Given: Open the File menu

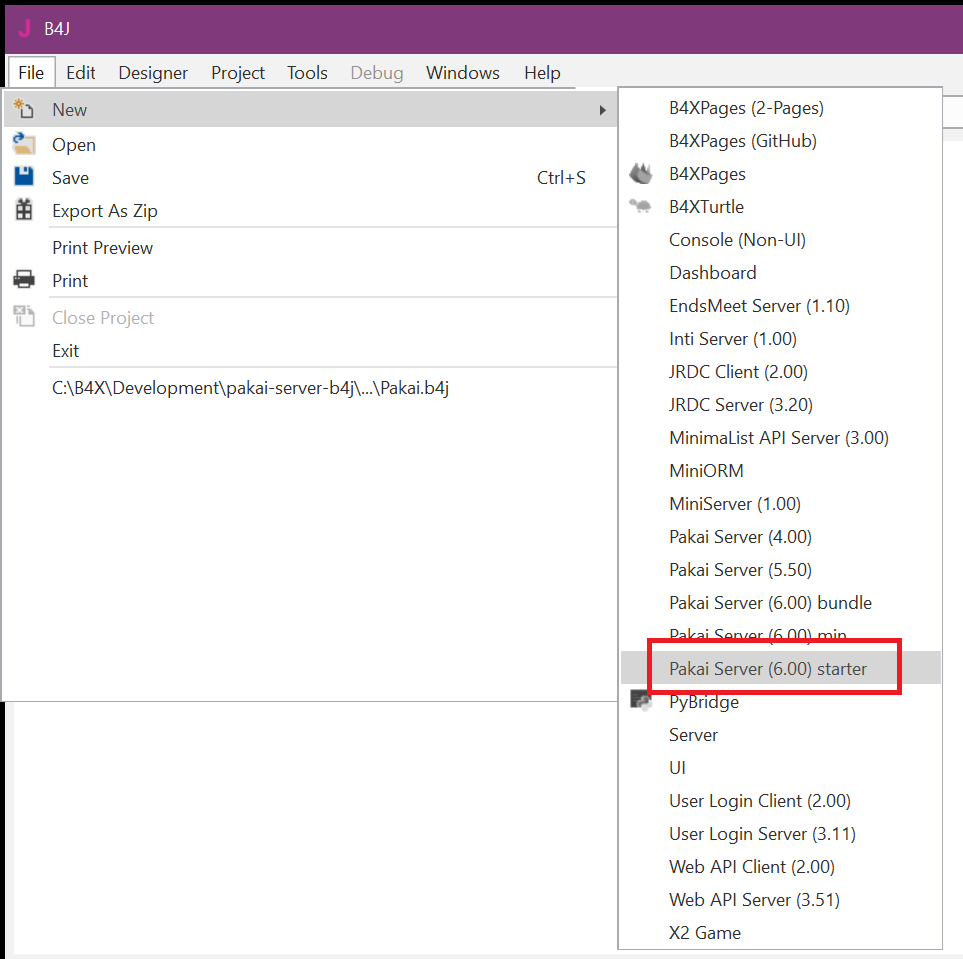Looking at the screenshot, I should [31, 72].
